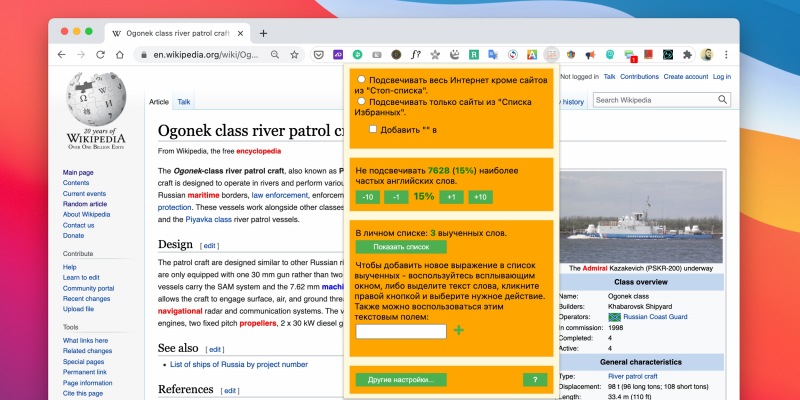Increase percentage with the +10 button
This screenshot has width=800, height=400.
point(480,197)
